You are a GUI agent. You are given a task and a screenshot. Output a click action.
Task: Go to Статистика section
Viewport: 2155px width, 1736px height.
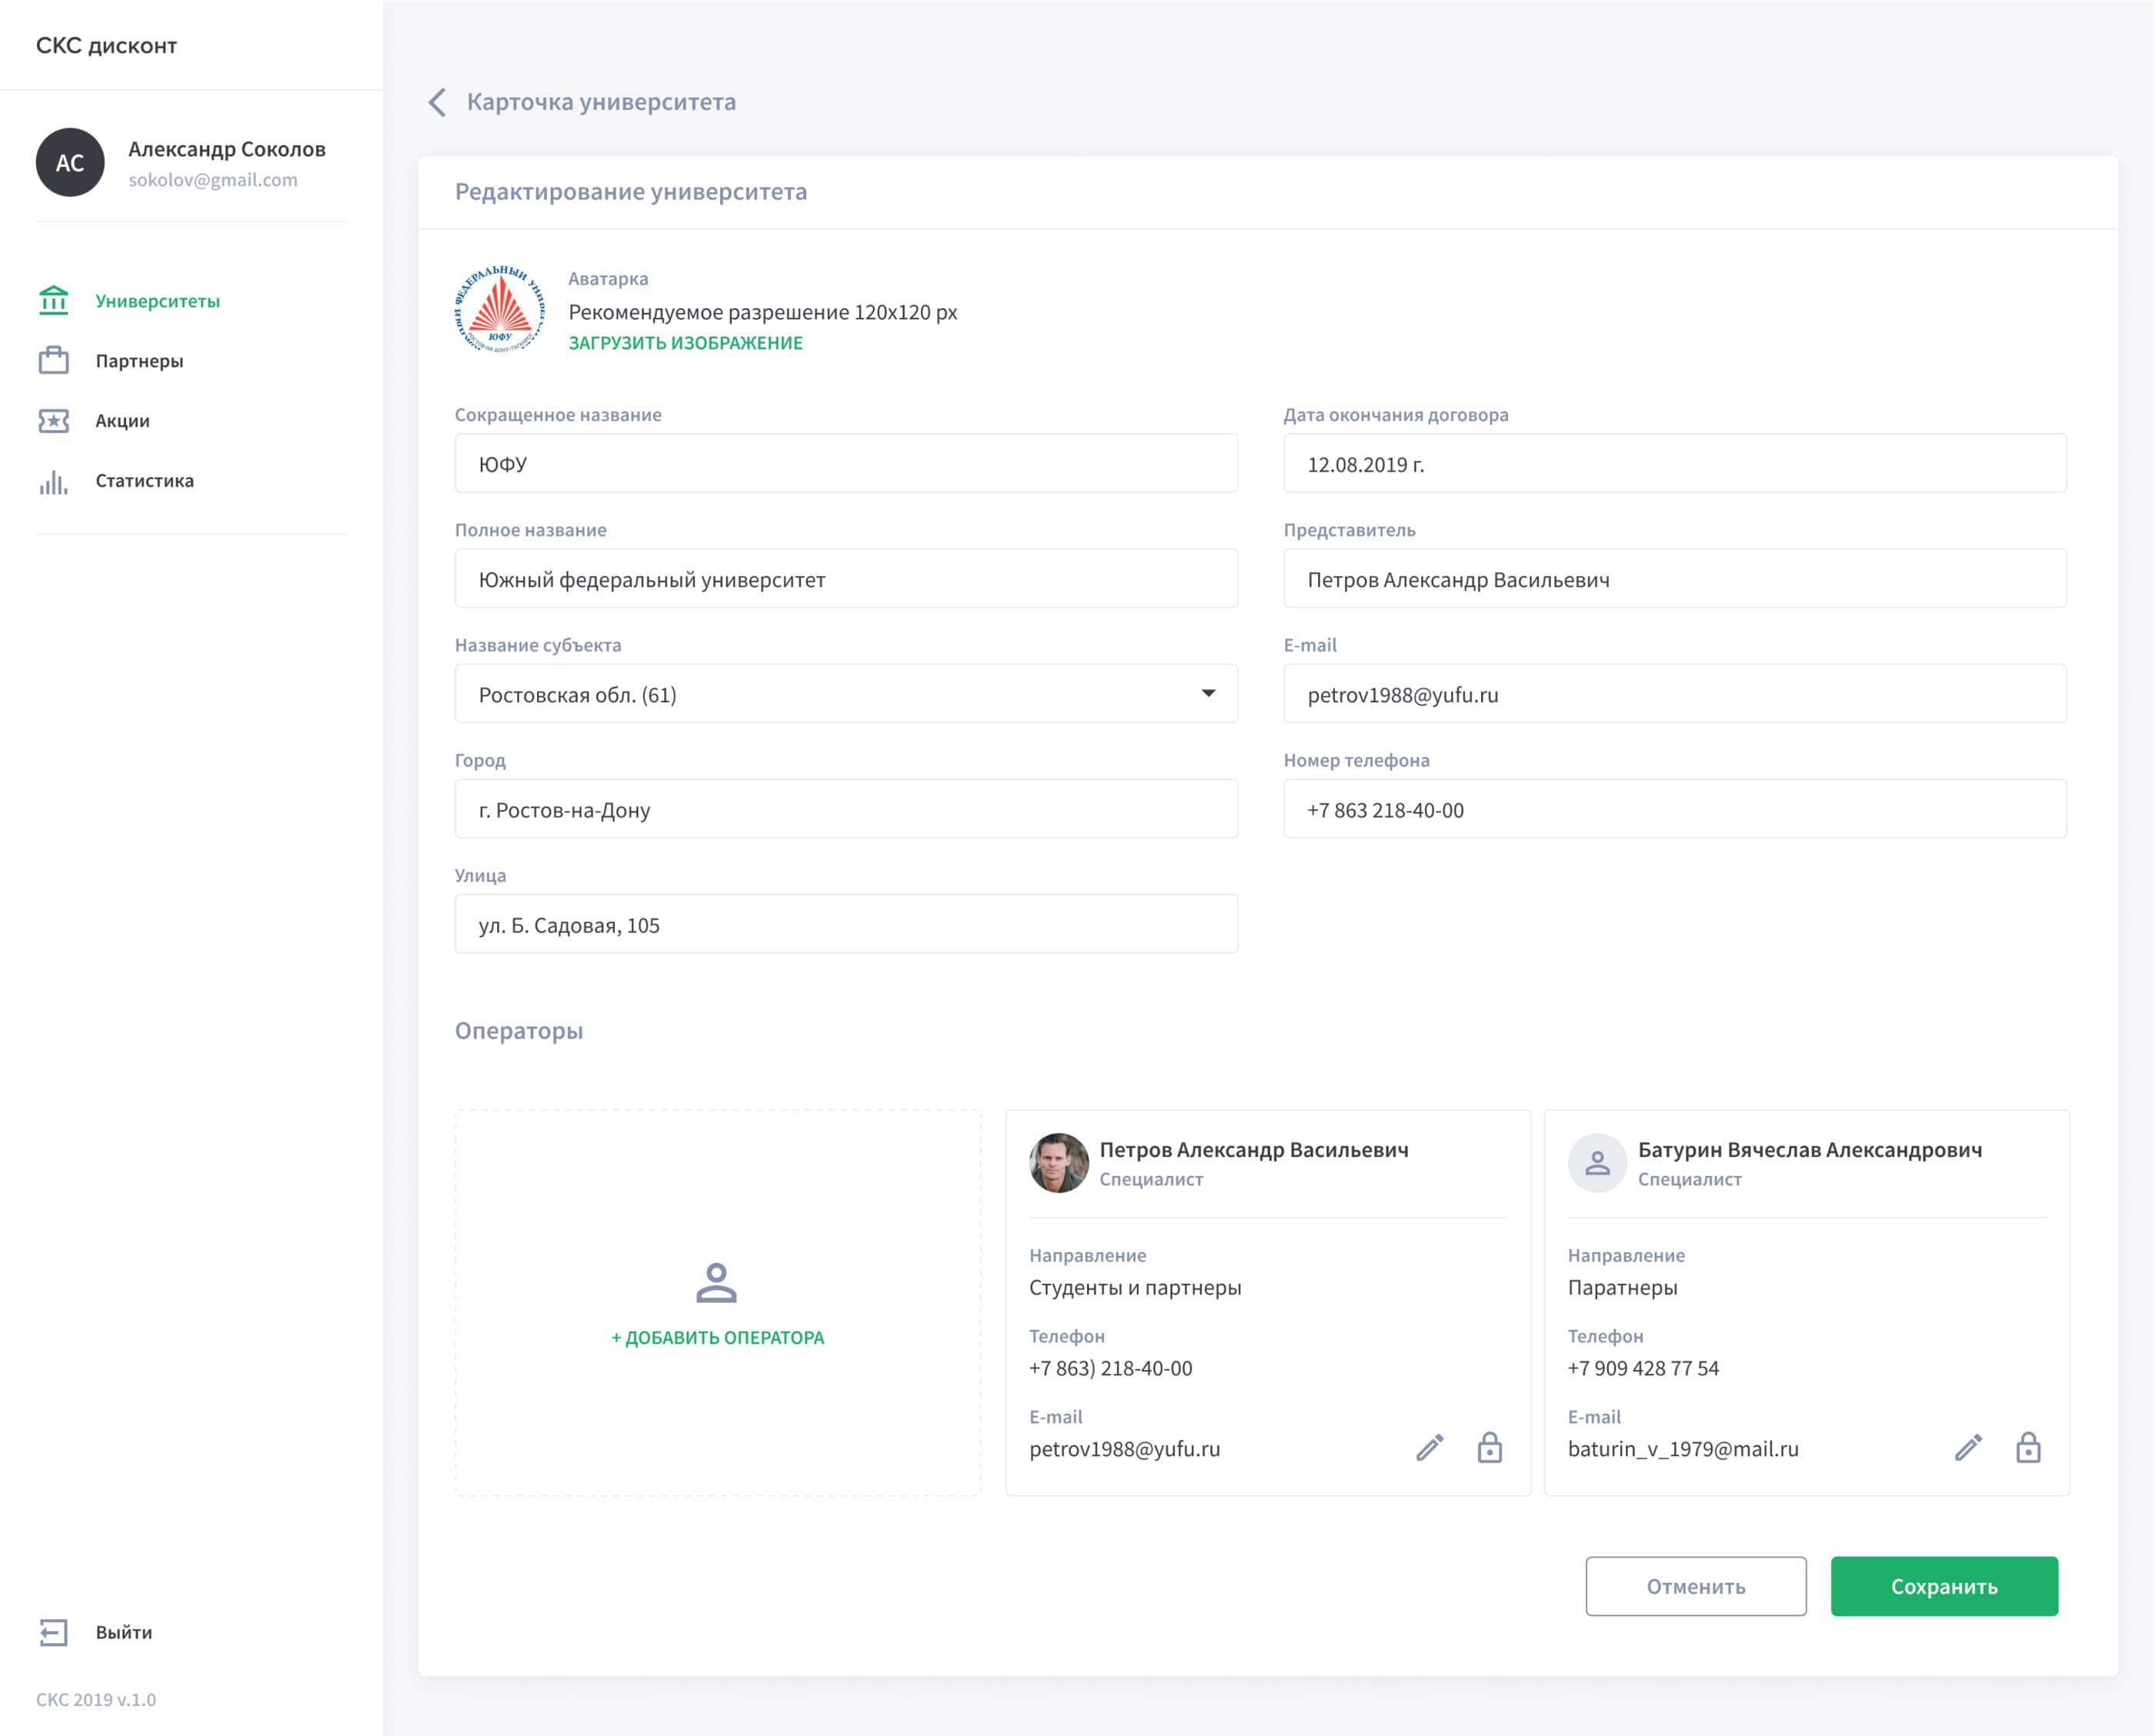click(x=144, y=481)
